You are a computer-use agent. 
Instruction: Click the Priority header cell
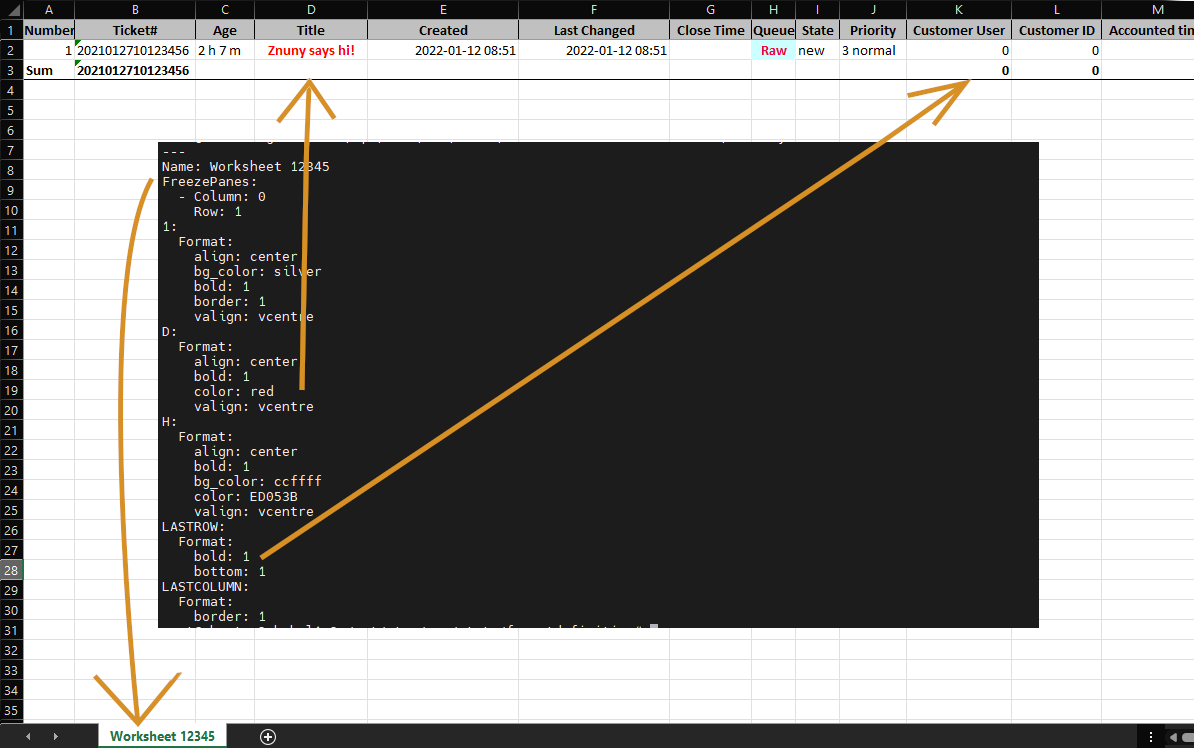(x=872, y=30)
